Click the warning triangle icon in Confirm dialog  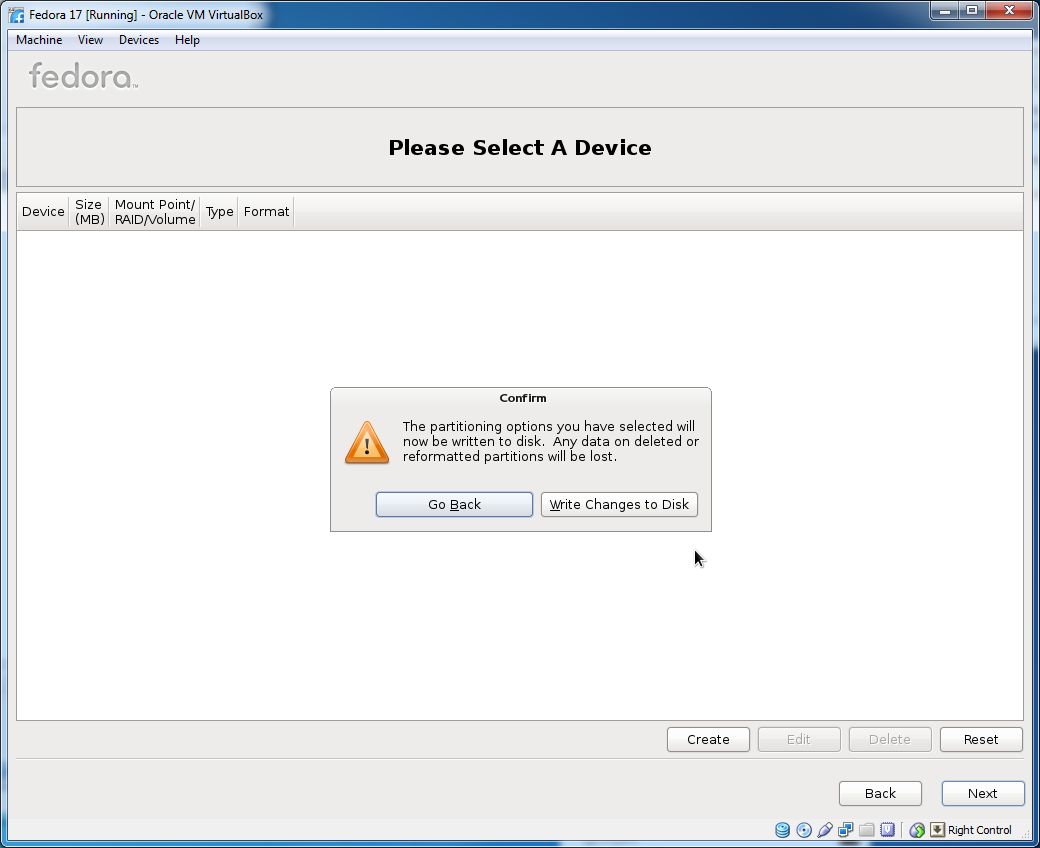click(x=367, y=442)
